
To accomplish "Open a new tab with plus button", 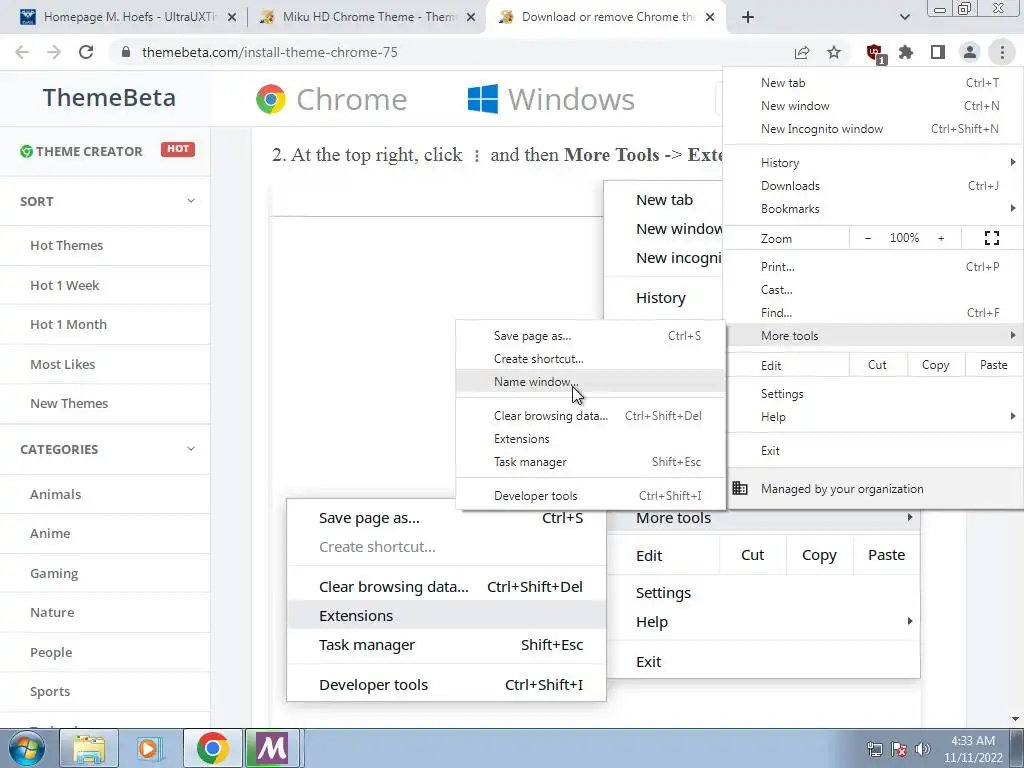I will point(748,17).
